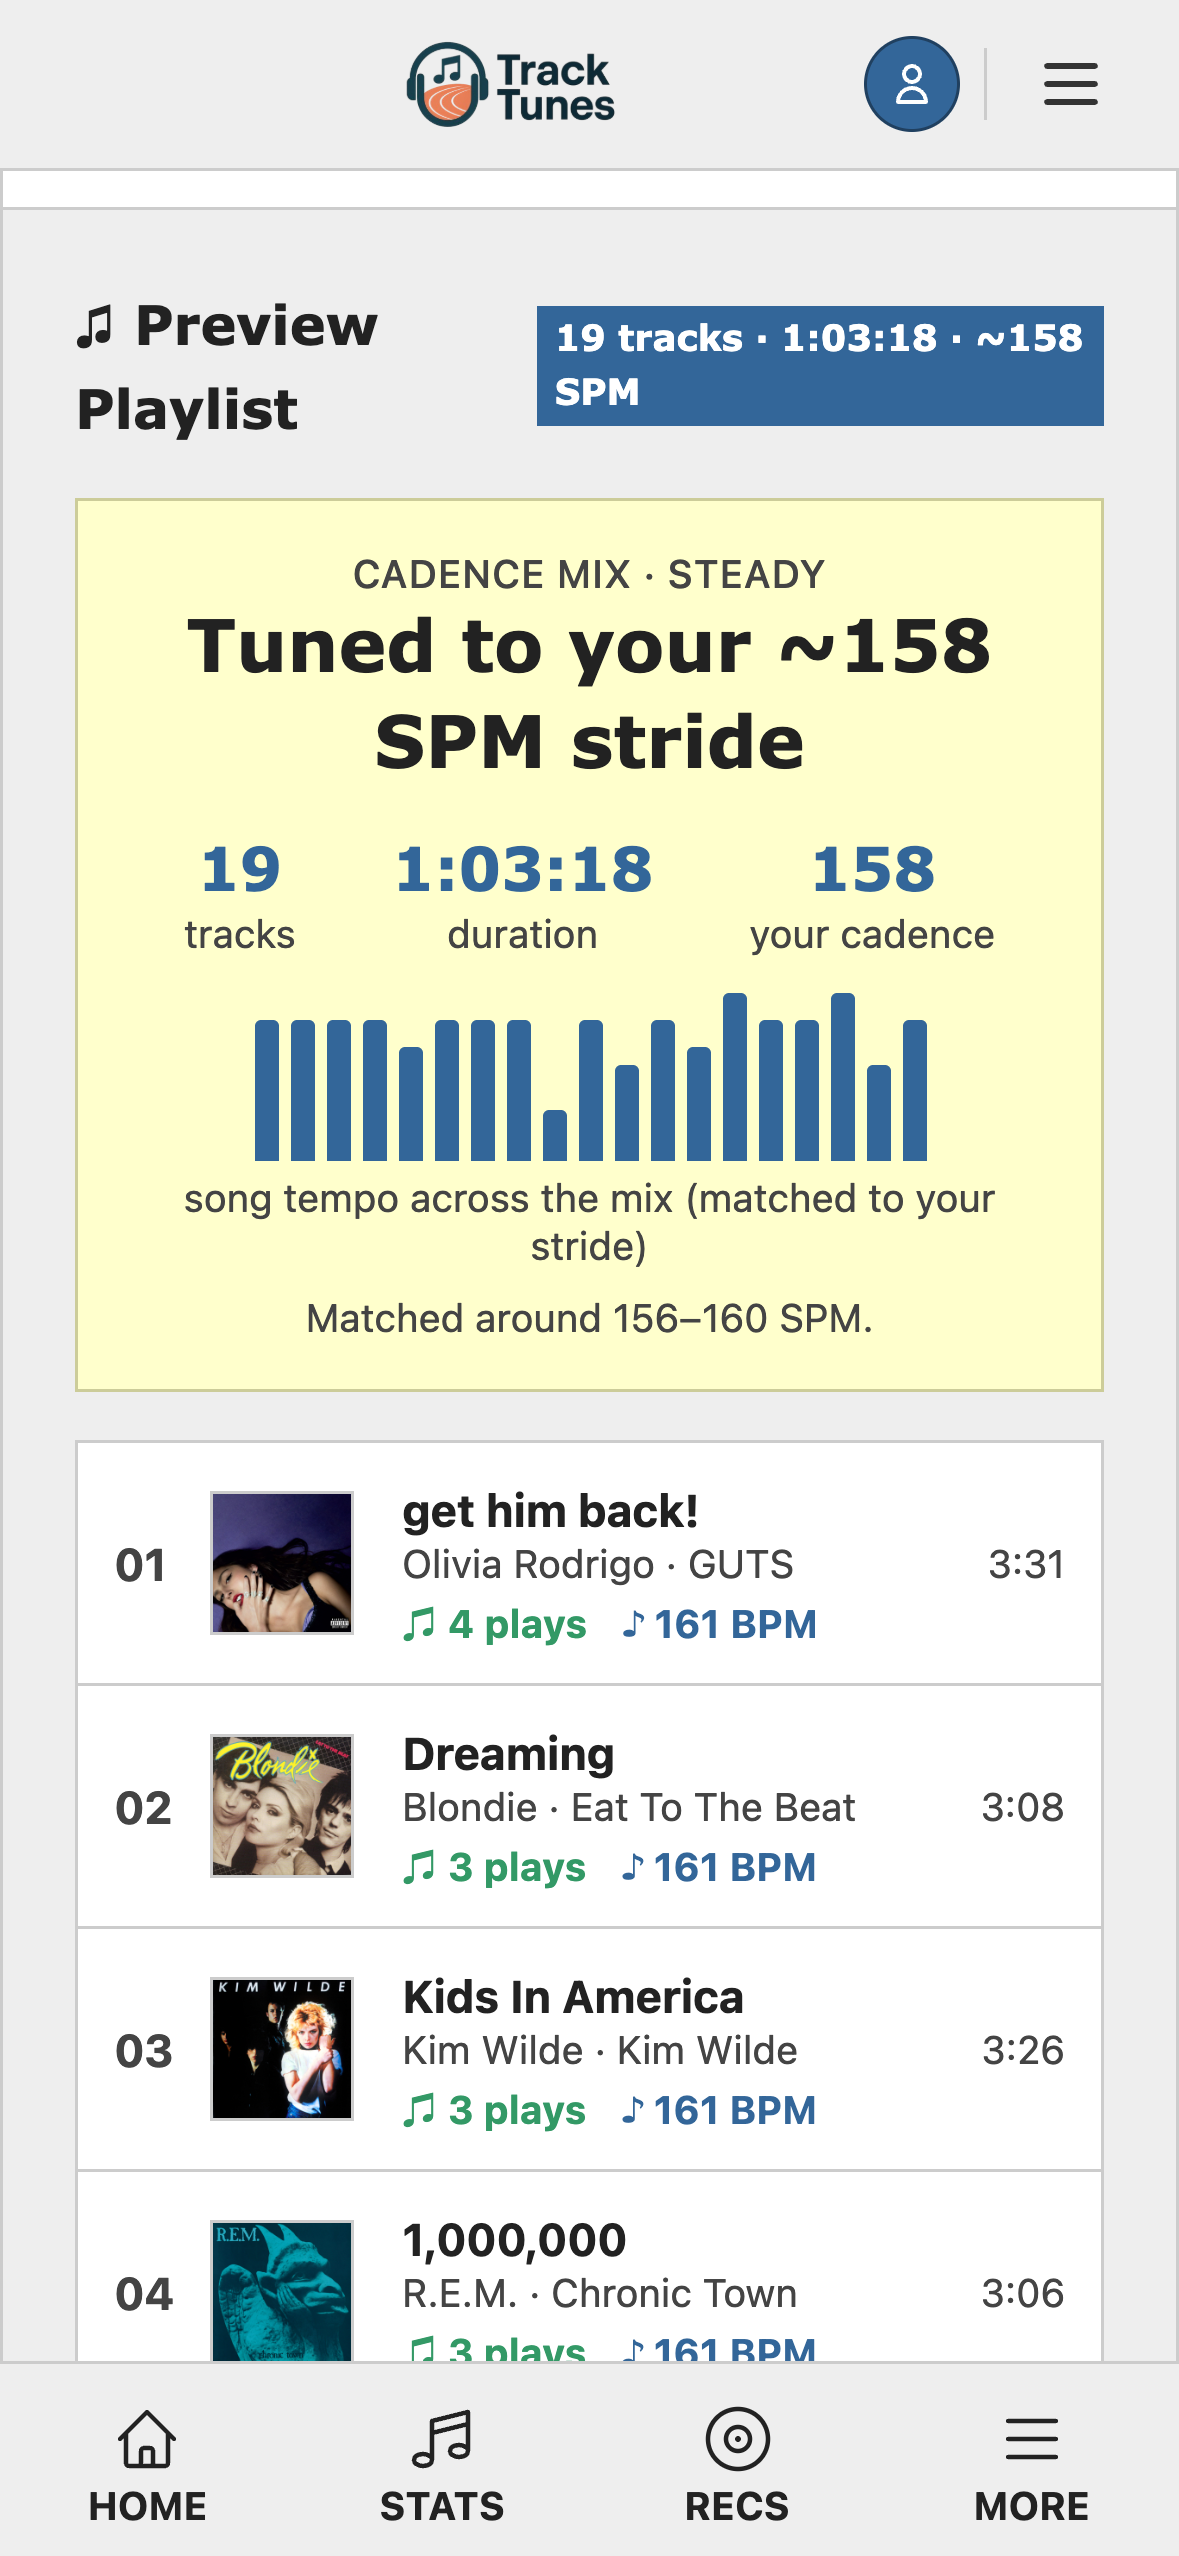Click the 4 plays count on track 01

(x=495, y=1625)
